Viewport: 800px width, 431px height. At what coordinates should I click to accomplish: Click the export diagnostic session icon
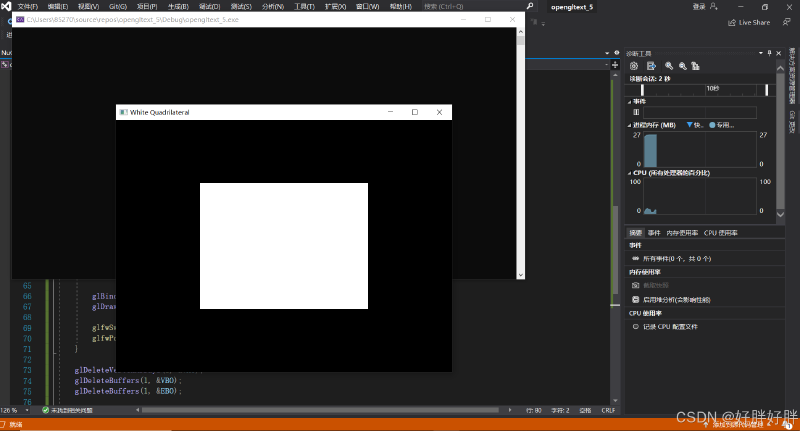tap(651, 66)
